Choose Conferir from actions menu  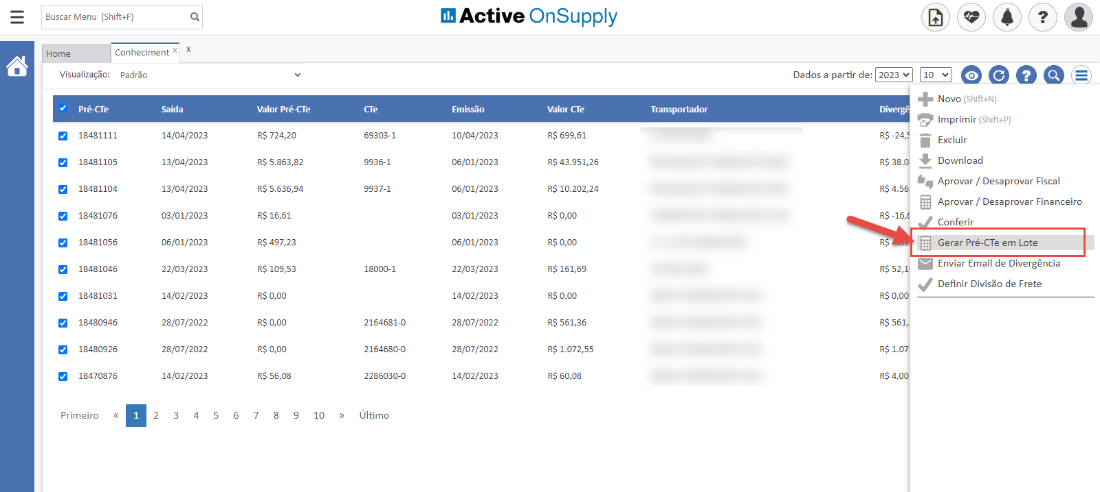pyautogui.click(x=945, y=222)
